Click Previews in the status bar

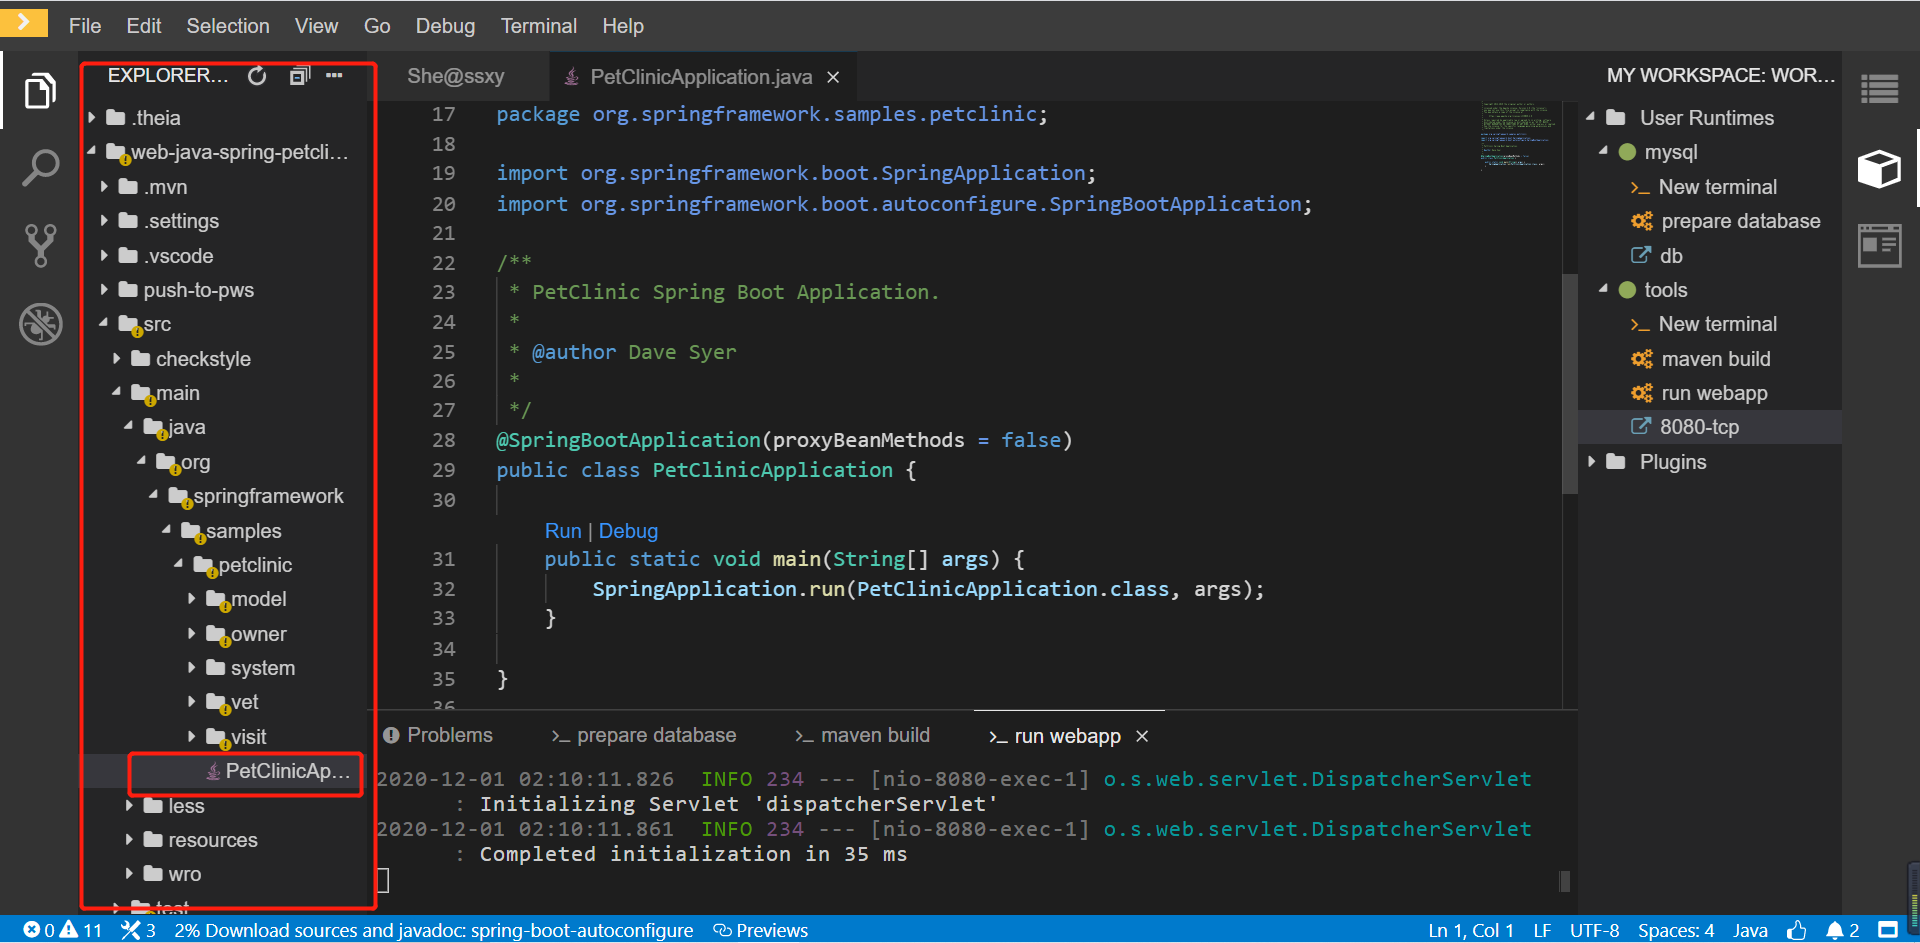coord(761,930)
